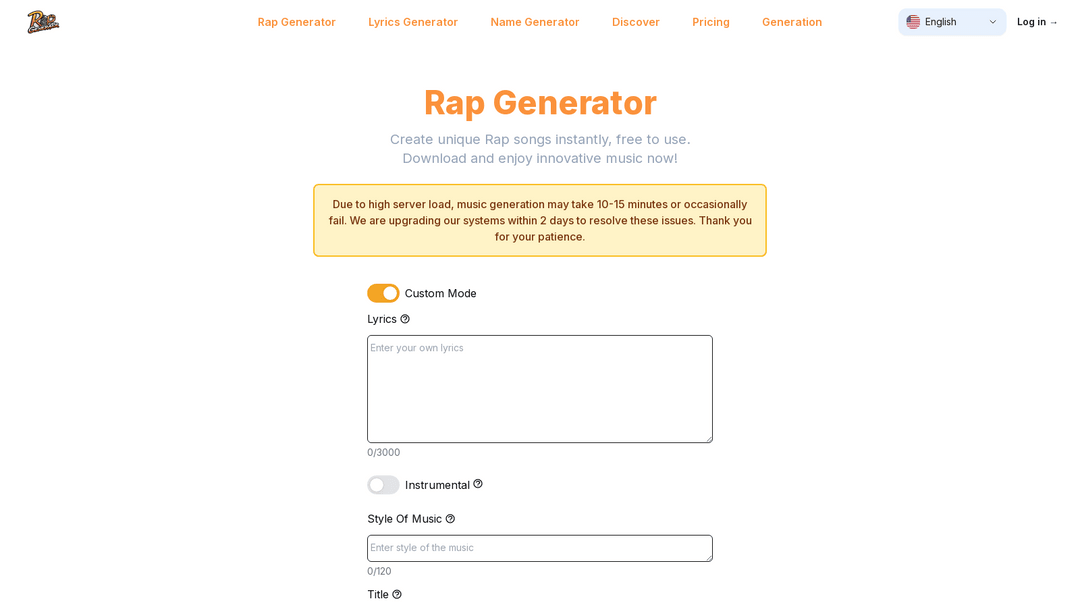The width and height of the screenshot is (1080, 608).
Task: Click the Style Of Music input field
Action: click(x=540, y=548)
